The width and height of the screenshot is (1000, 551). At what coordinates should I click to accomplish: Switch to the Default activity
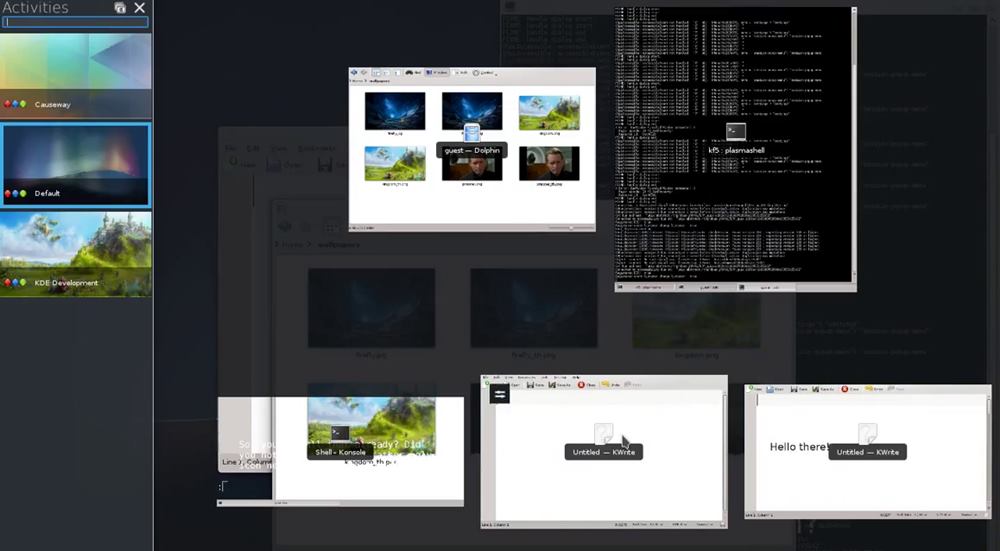tap(76, 166)
